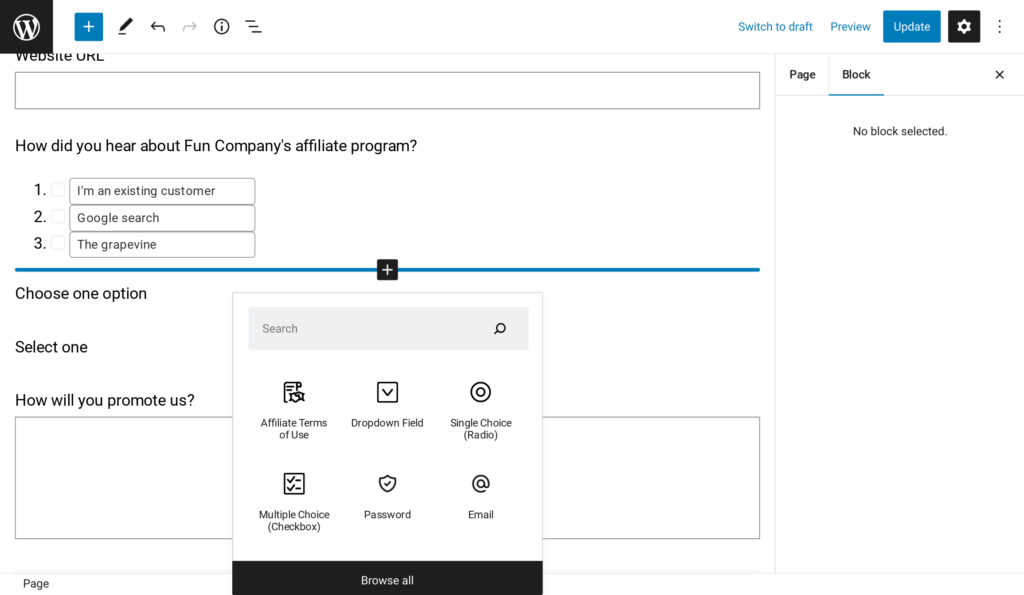The height and width of the screenshot is (595, 1024).
Task: Undo last change with arrow icon
Action: point(157,27)
